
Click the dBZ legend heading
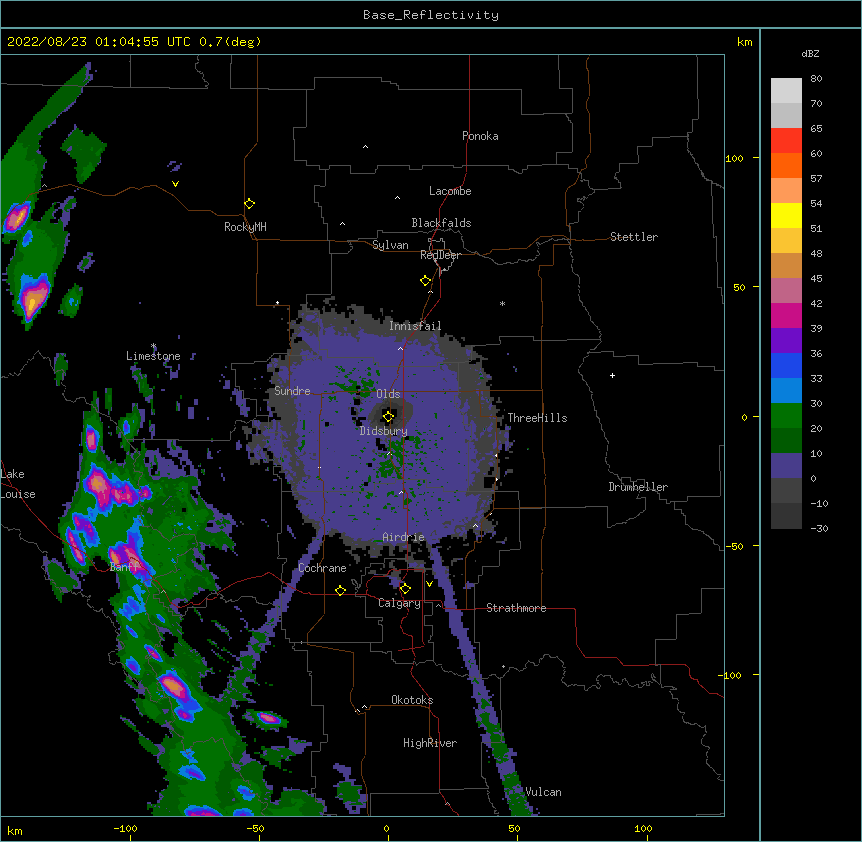(x=810, y=53)
